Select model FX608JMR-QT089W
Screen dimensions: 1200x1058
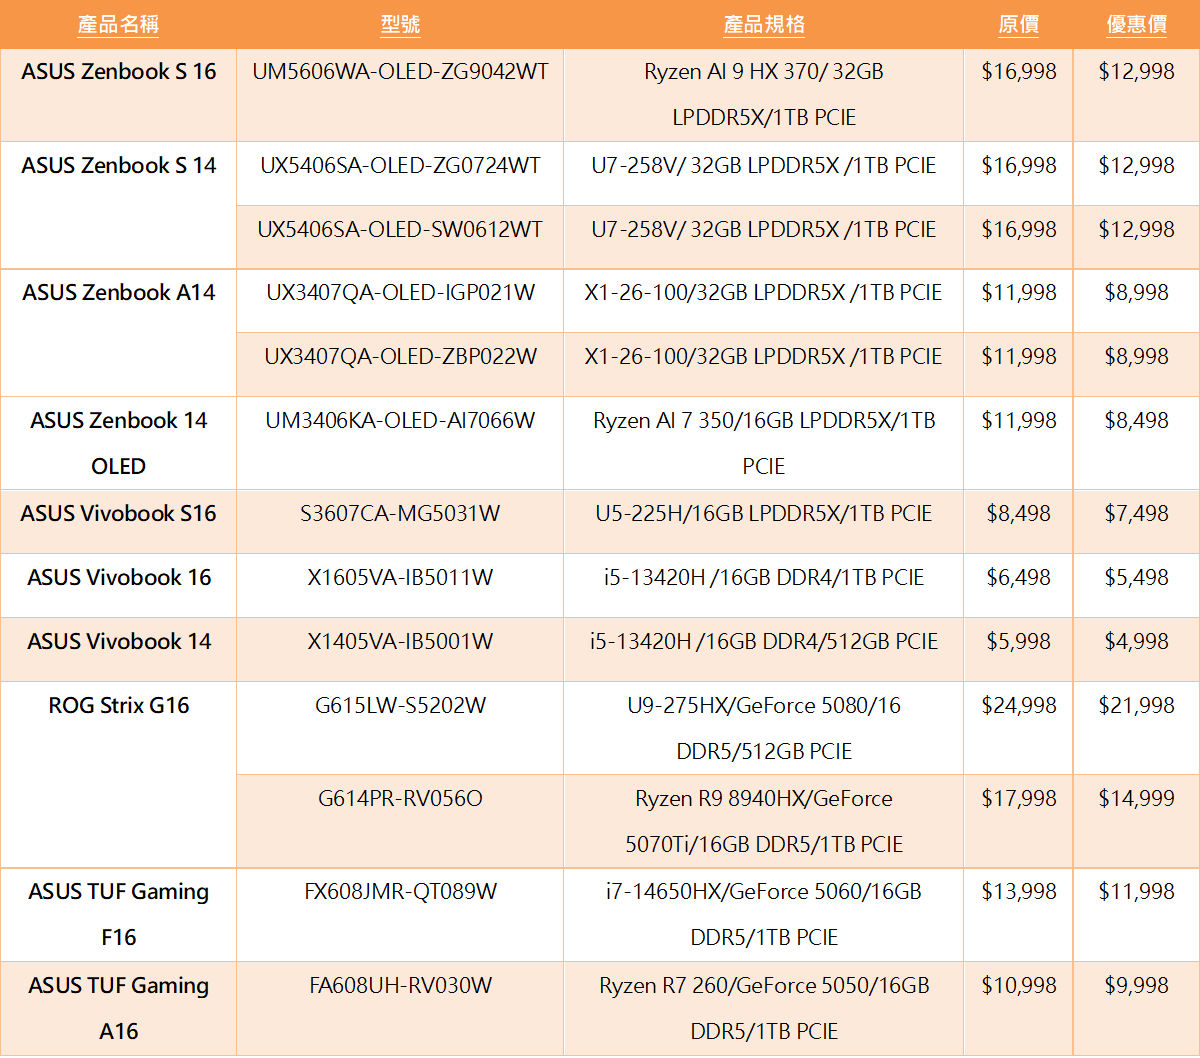coord(400,891)
